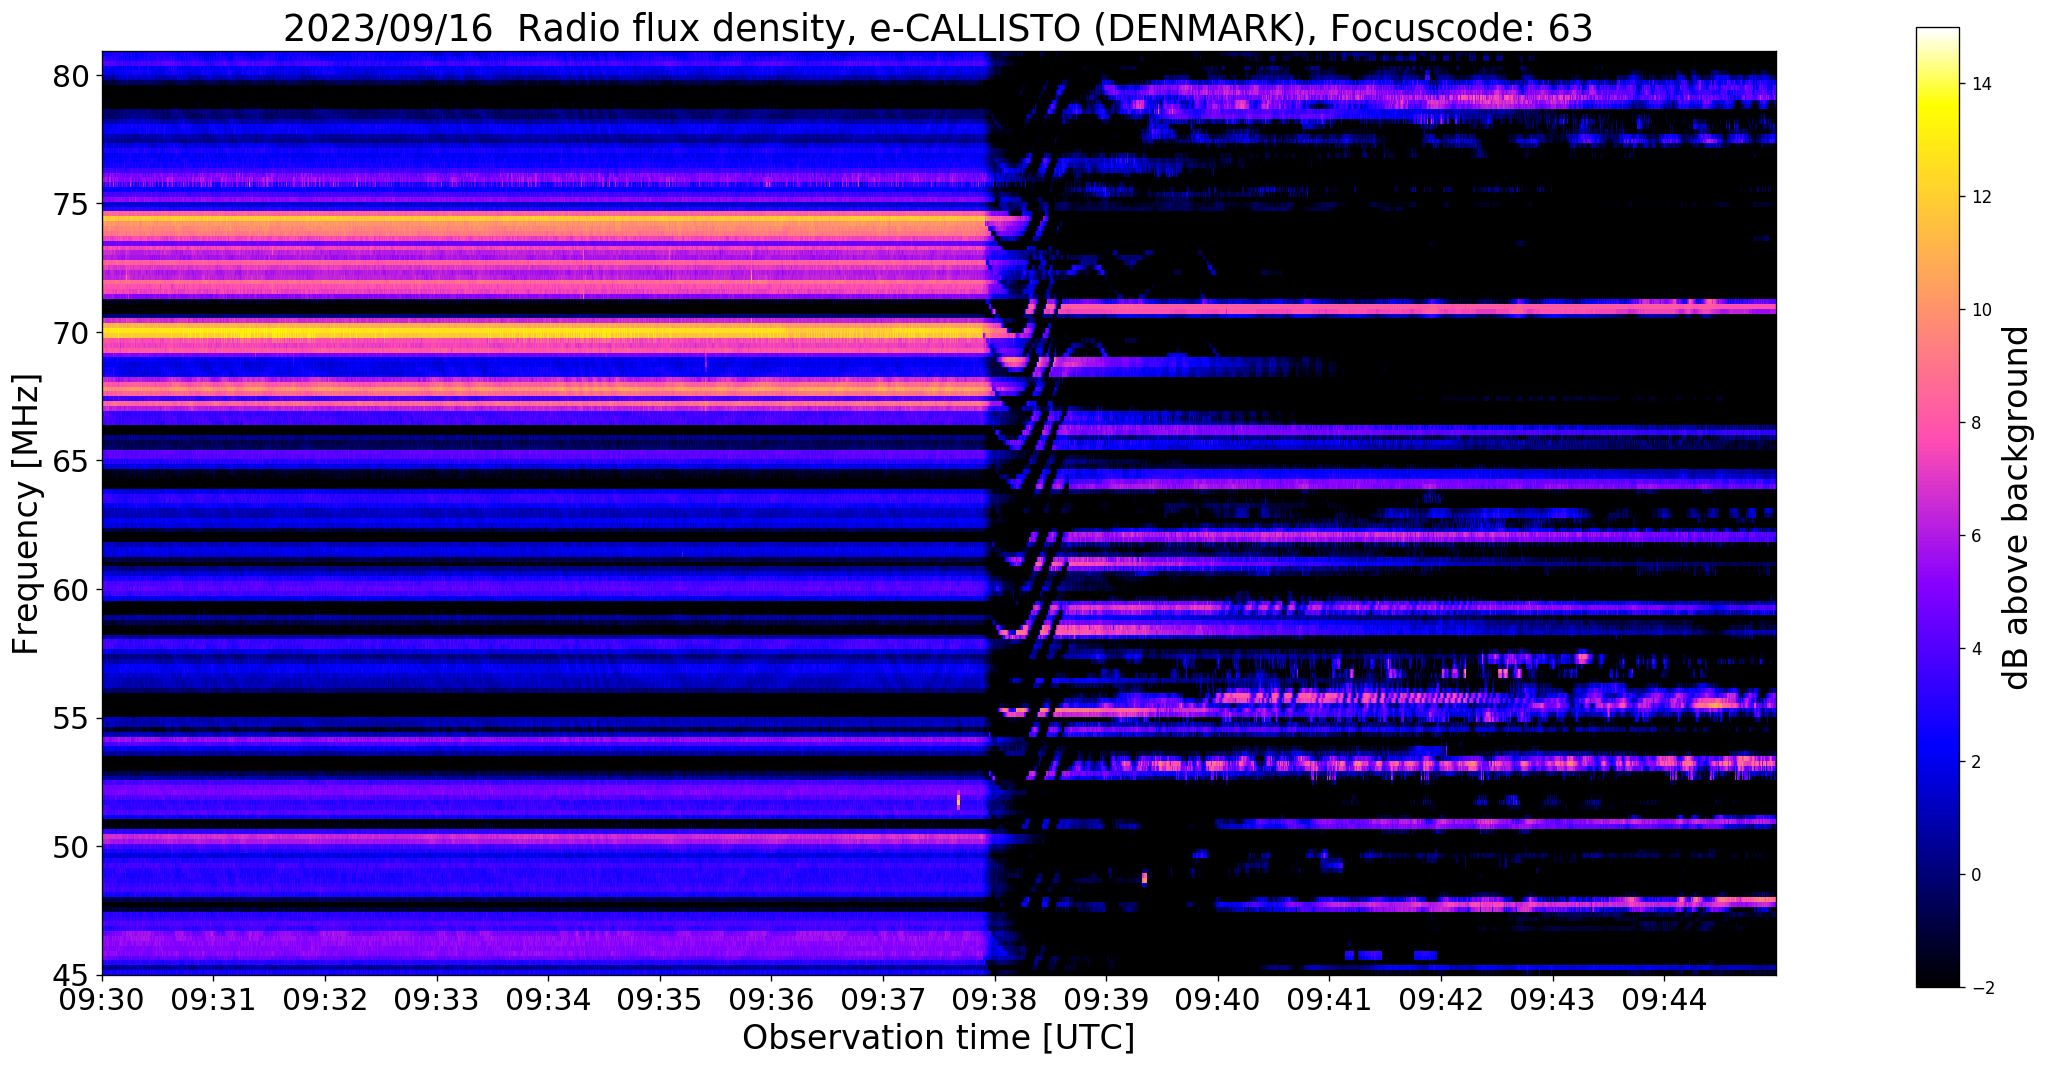Click the 70 MHz frequency tick label
2047x1067 pixels.
[x=70, y=333]
